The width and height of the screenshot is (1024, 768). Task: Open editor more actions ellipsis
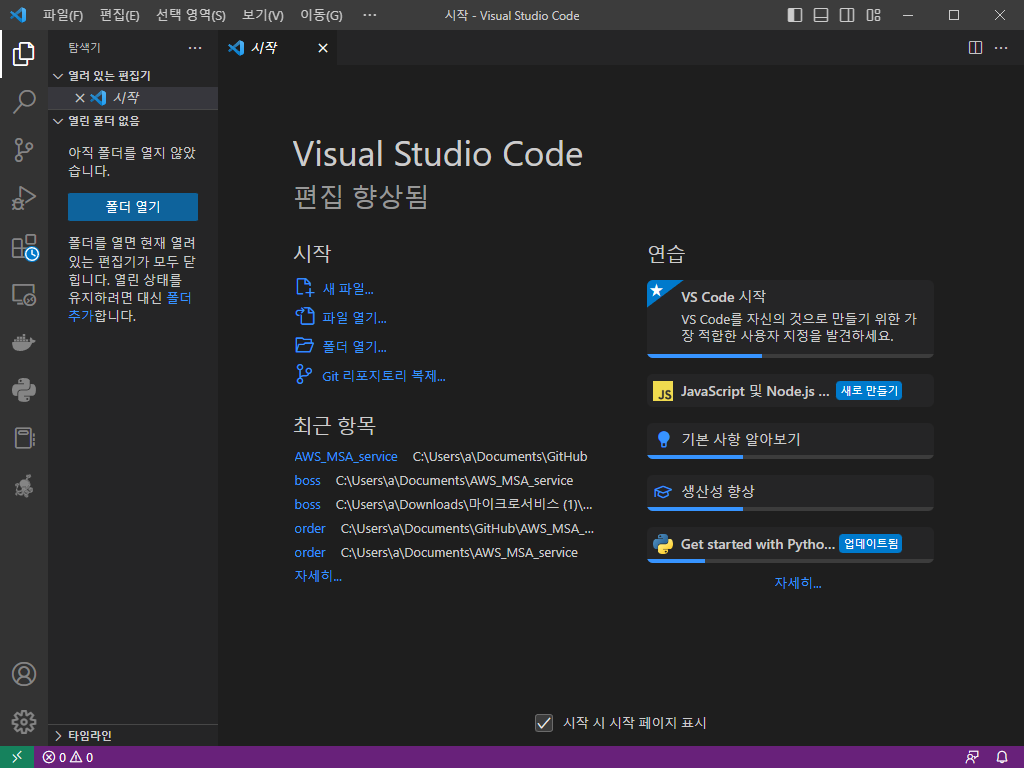pyautogui.click(x=1001, y=48)
